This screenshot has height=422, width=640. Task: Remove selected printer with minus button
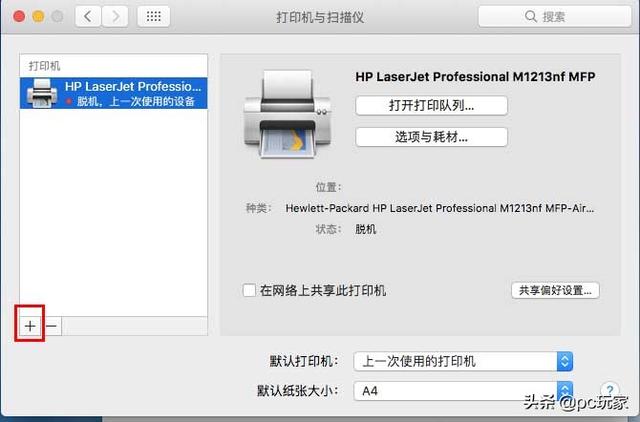click(51, 326)
